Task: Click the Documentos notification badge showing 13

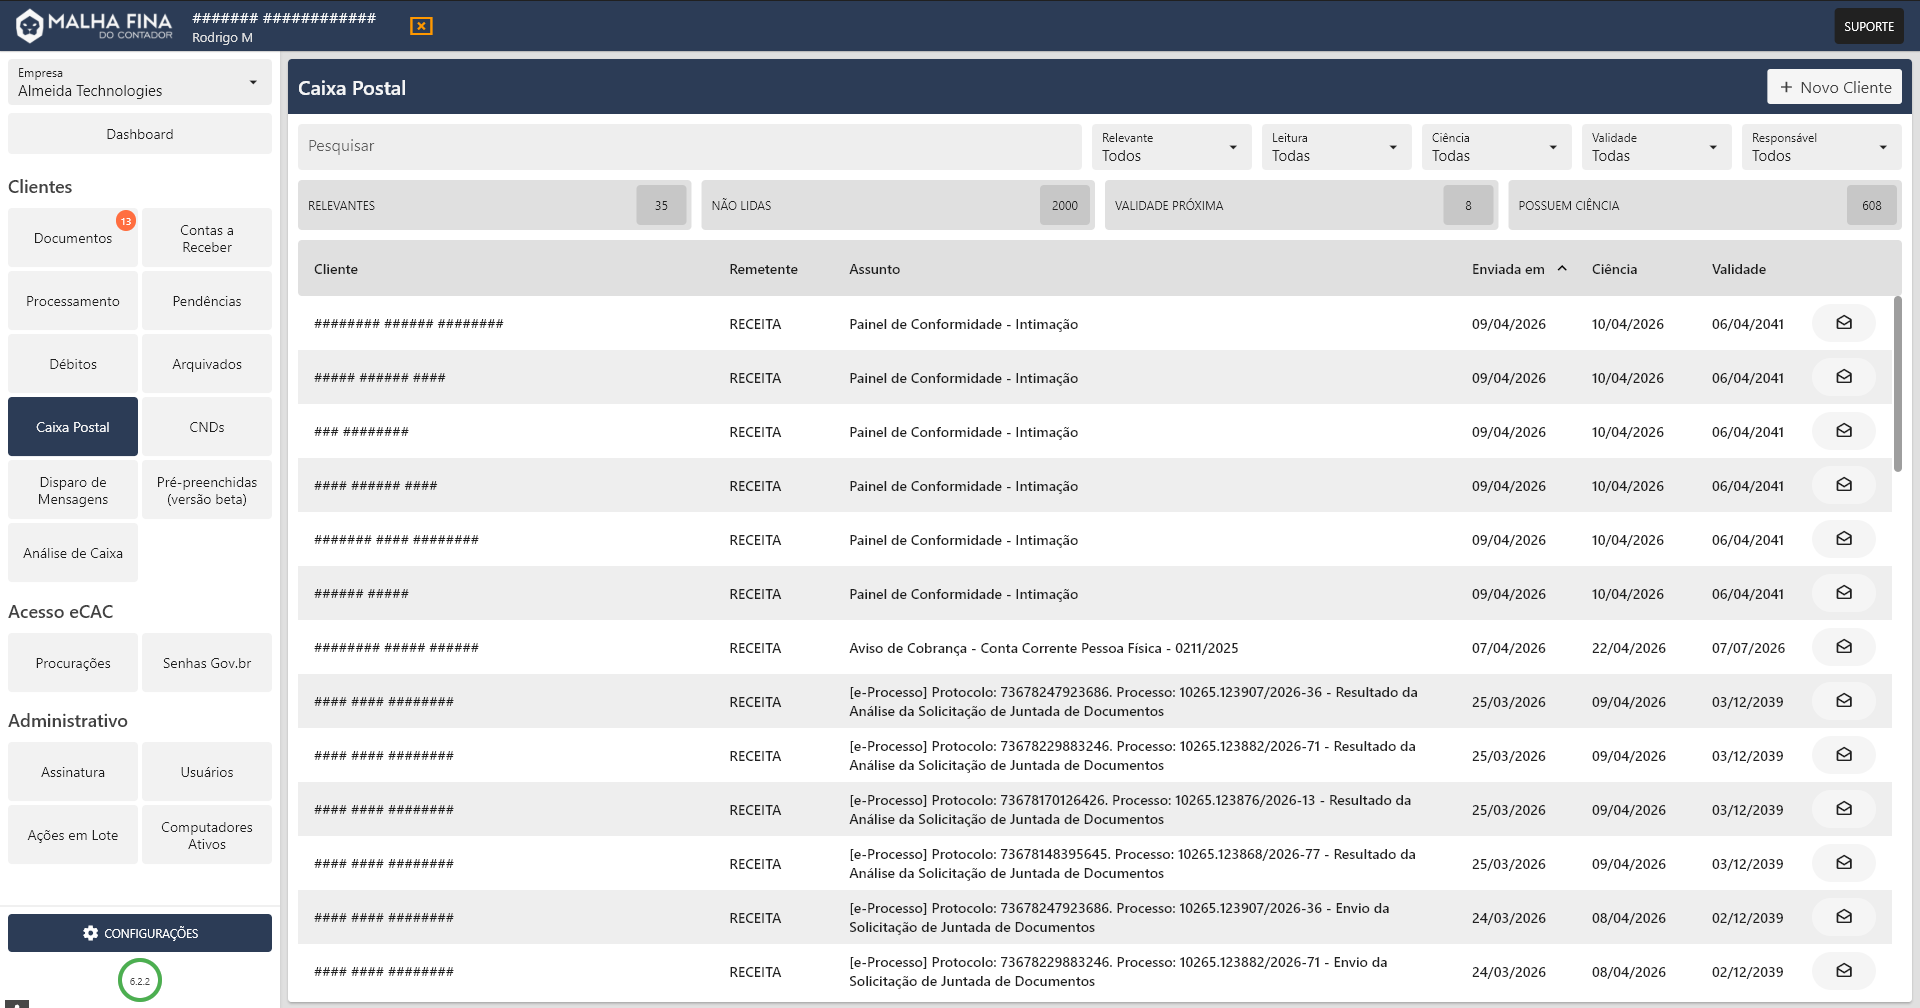Action: [126, 221]
